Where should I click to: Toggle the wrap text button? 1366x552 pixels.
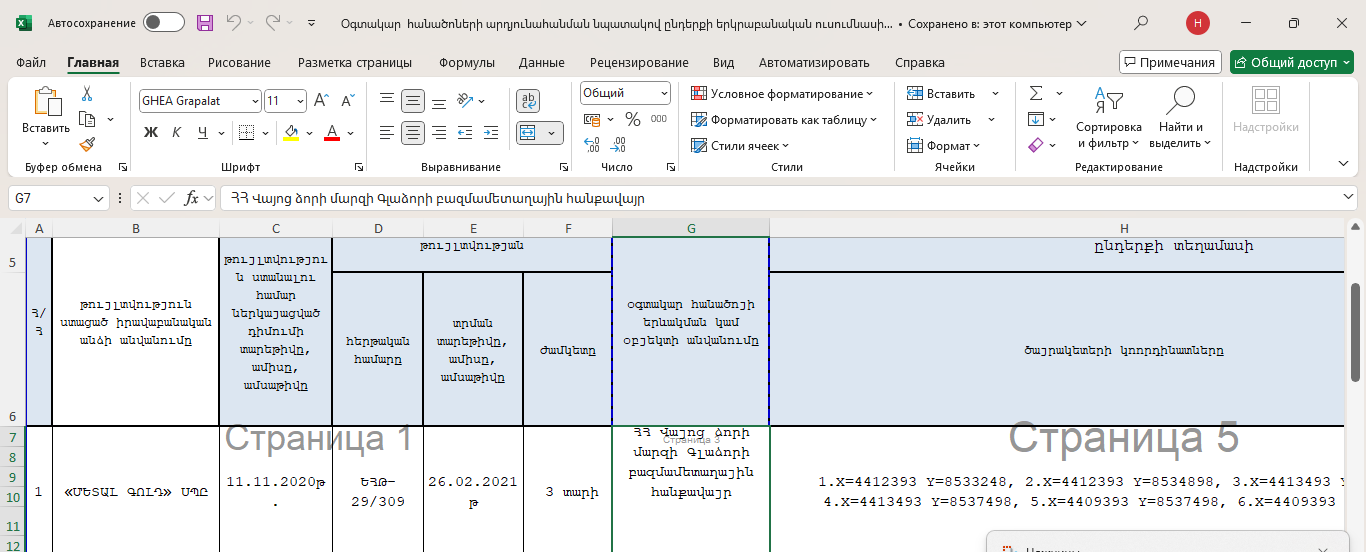[x=528, y=101]
